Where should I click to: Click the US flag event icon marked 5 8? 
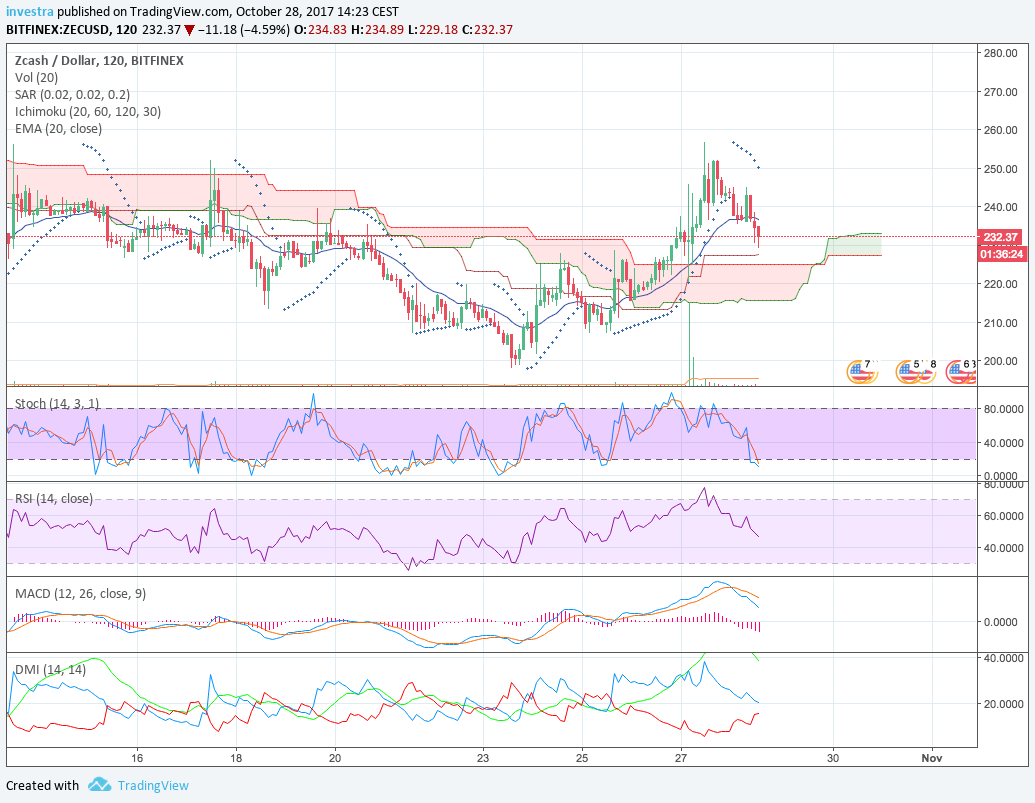(x=916, y=371)
